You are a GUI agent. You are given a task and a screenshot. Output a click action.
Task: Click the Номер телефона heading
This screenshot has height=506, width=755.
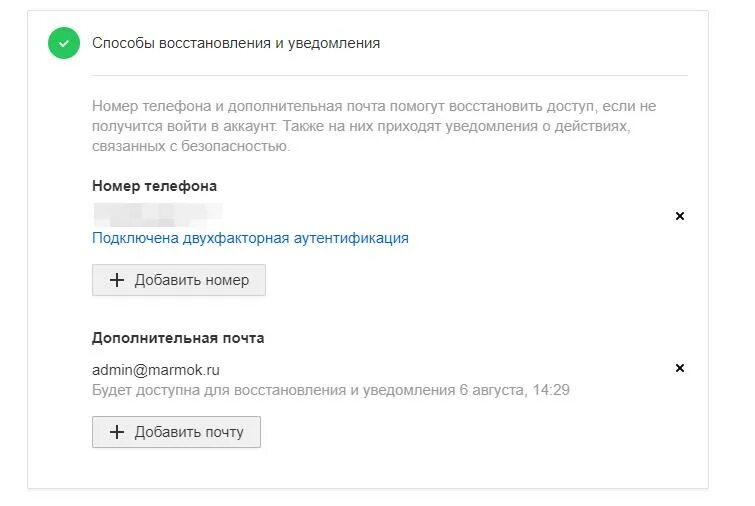tap(154, 186)
